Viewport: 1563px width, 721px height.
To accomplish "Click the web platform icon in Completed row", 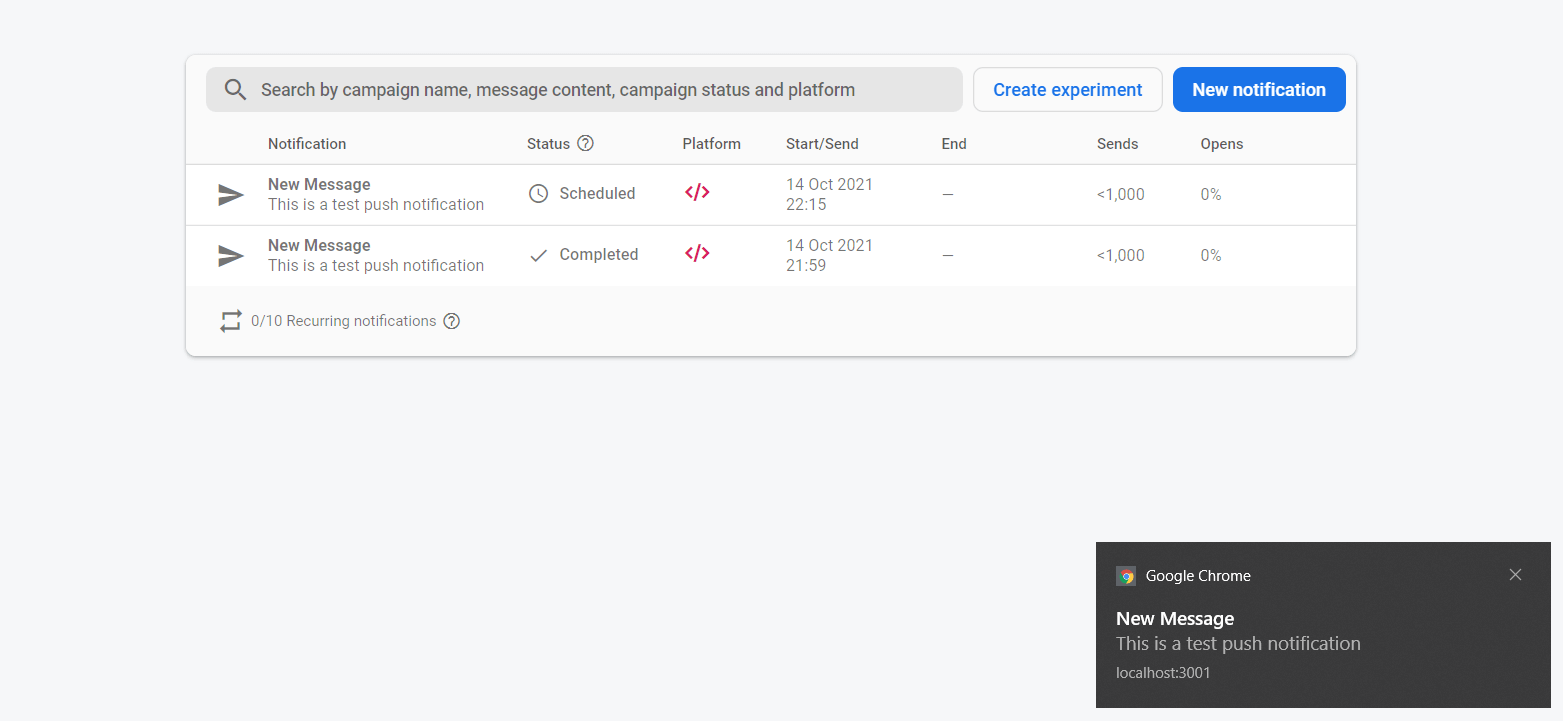I will coord(697,254).
